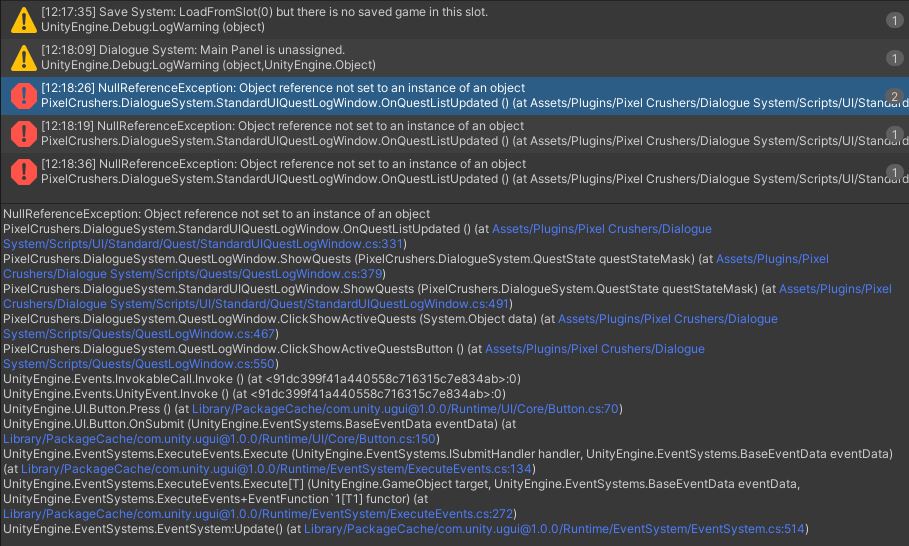Click the count badge on the Main Panel unassigned warning

point(895,58)
